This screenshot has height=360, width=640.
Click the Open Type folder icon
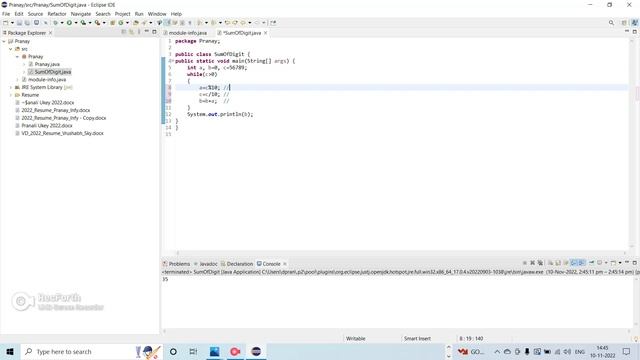coord(136,23)
